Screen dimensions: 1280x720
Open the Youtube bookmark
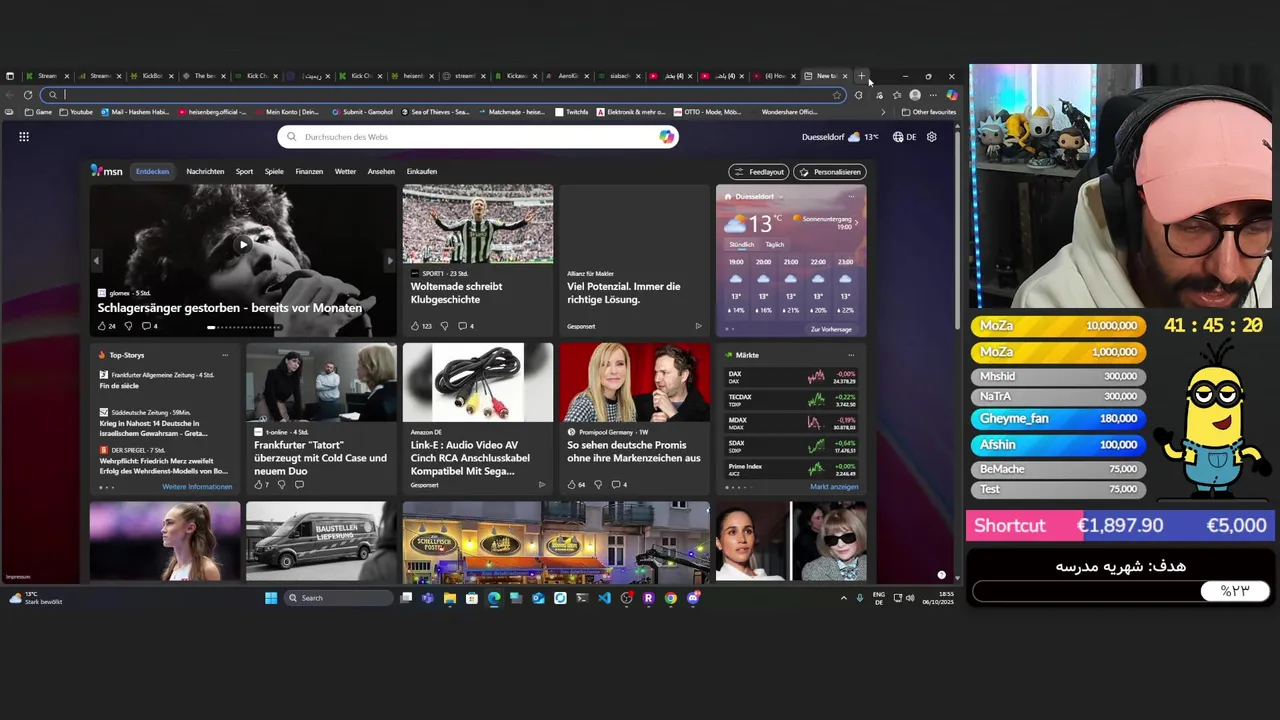pos(76,112)
